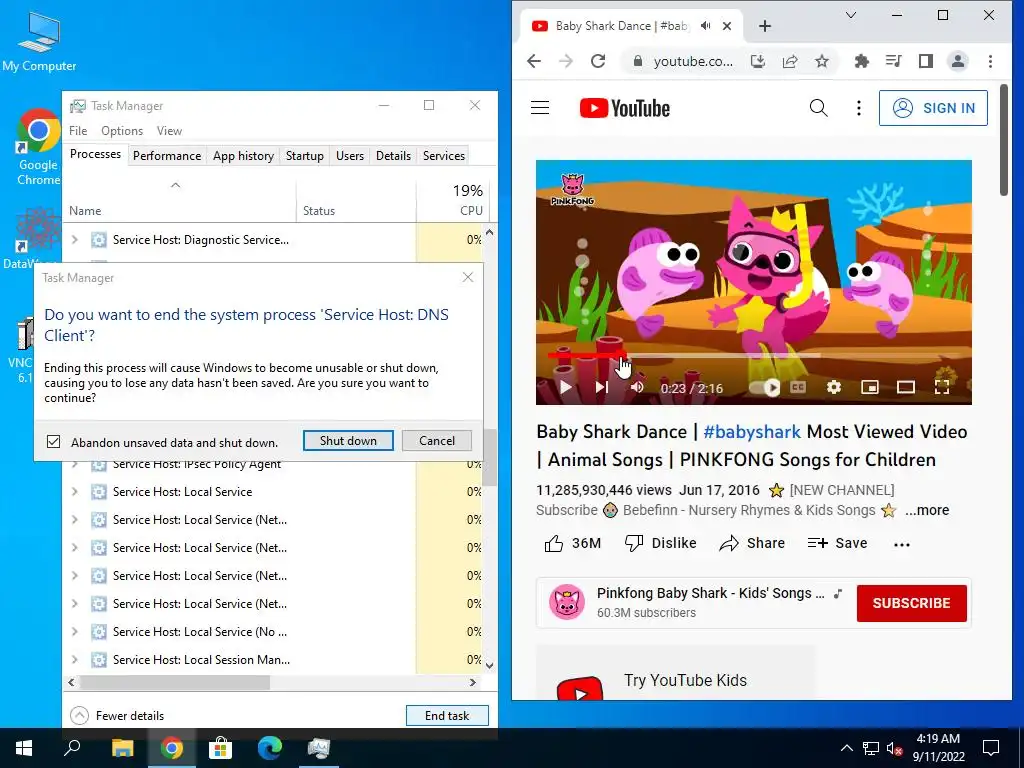1024x768 pixels.
Task: Open video player settings gear
Action: (834, 387)
